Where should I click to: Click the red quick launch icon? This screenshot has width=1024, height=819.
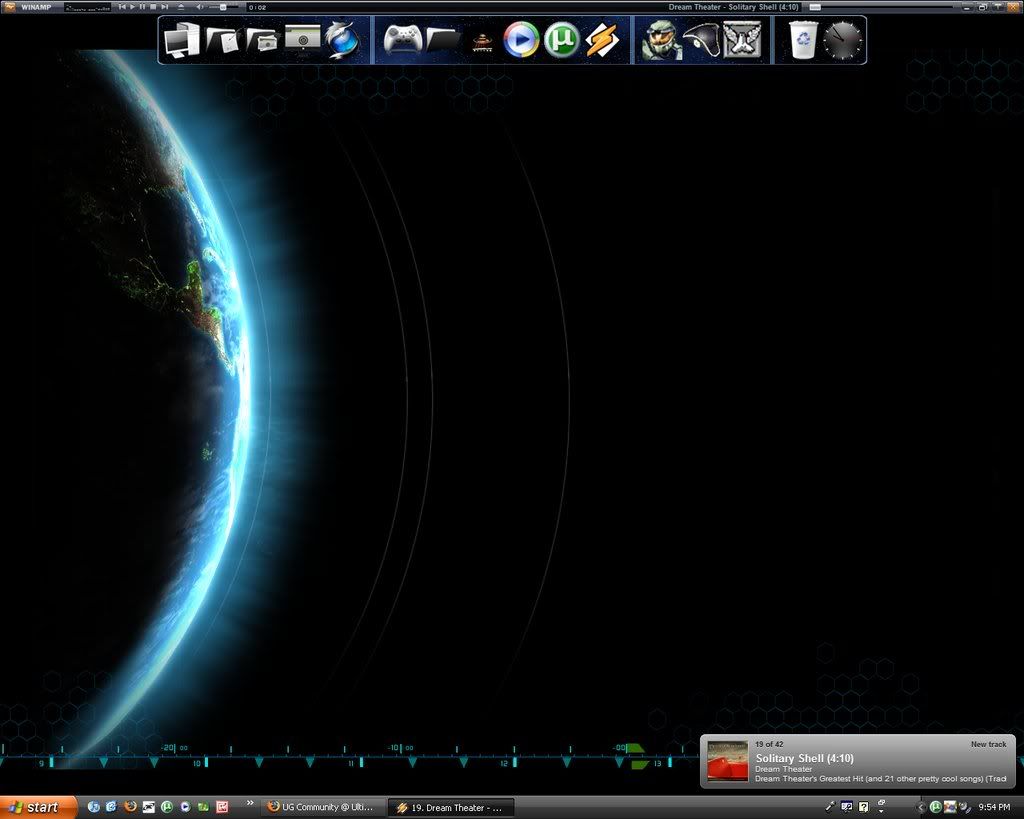222,807
